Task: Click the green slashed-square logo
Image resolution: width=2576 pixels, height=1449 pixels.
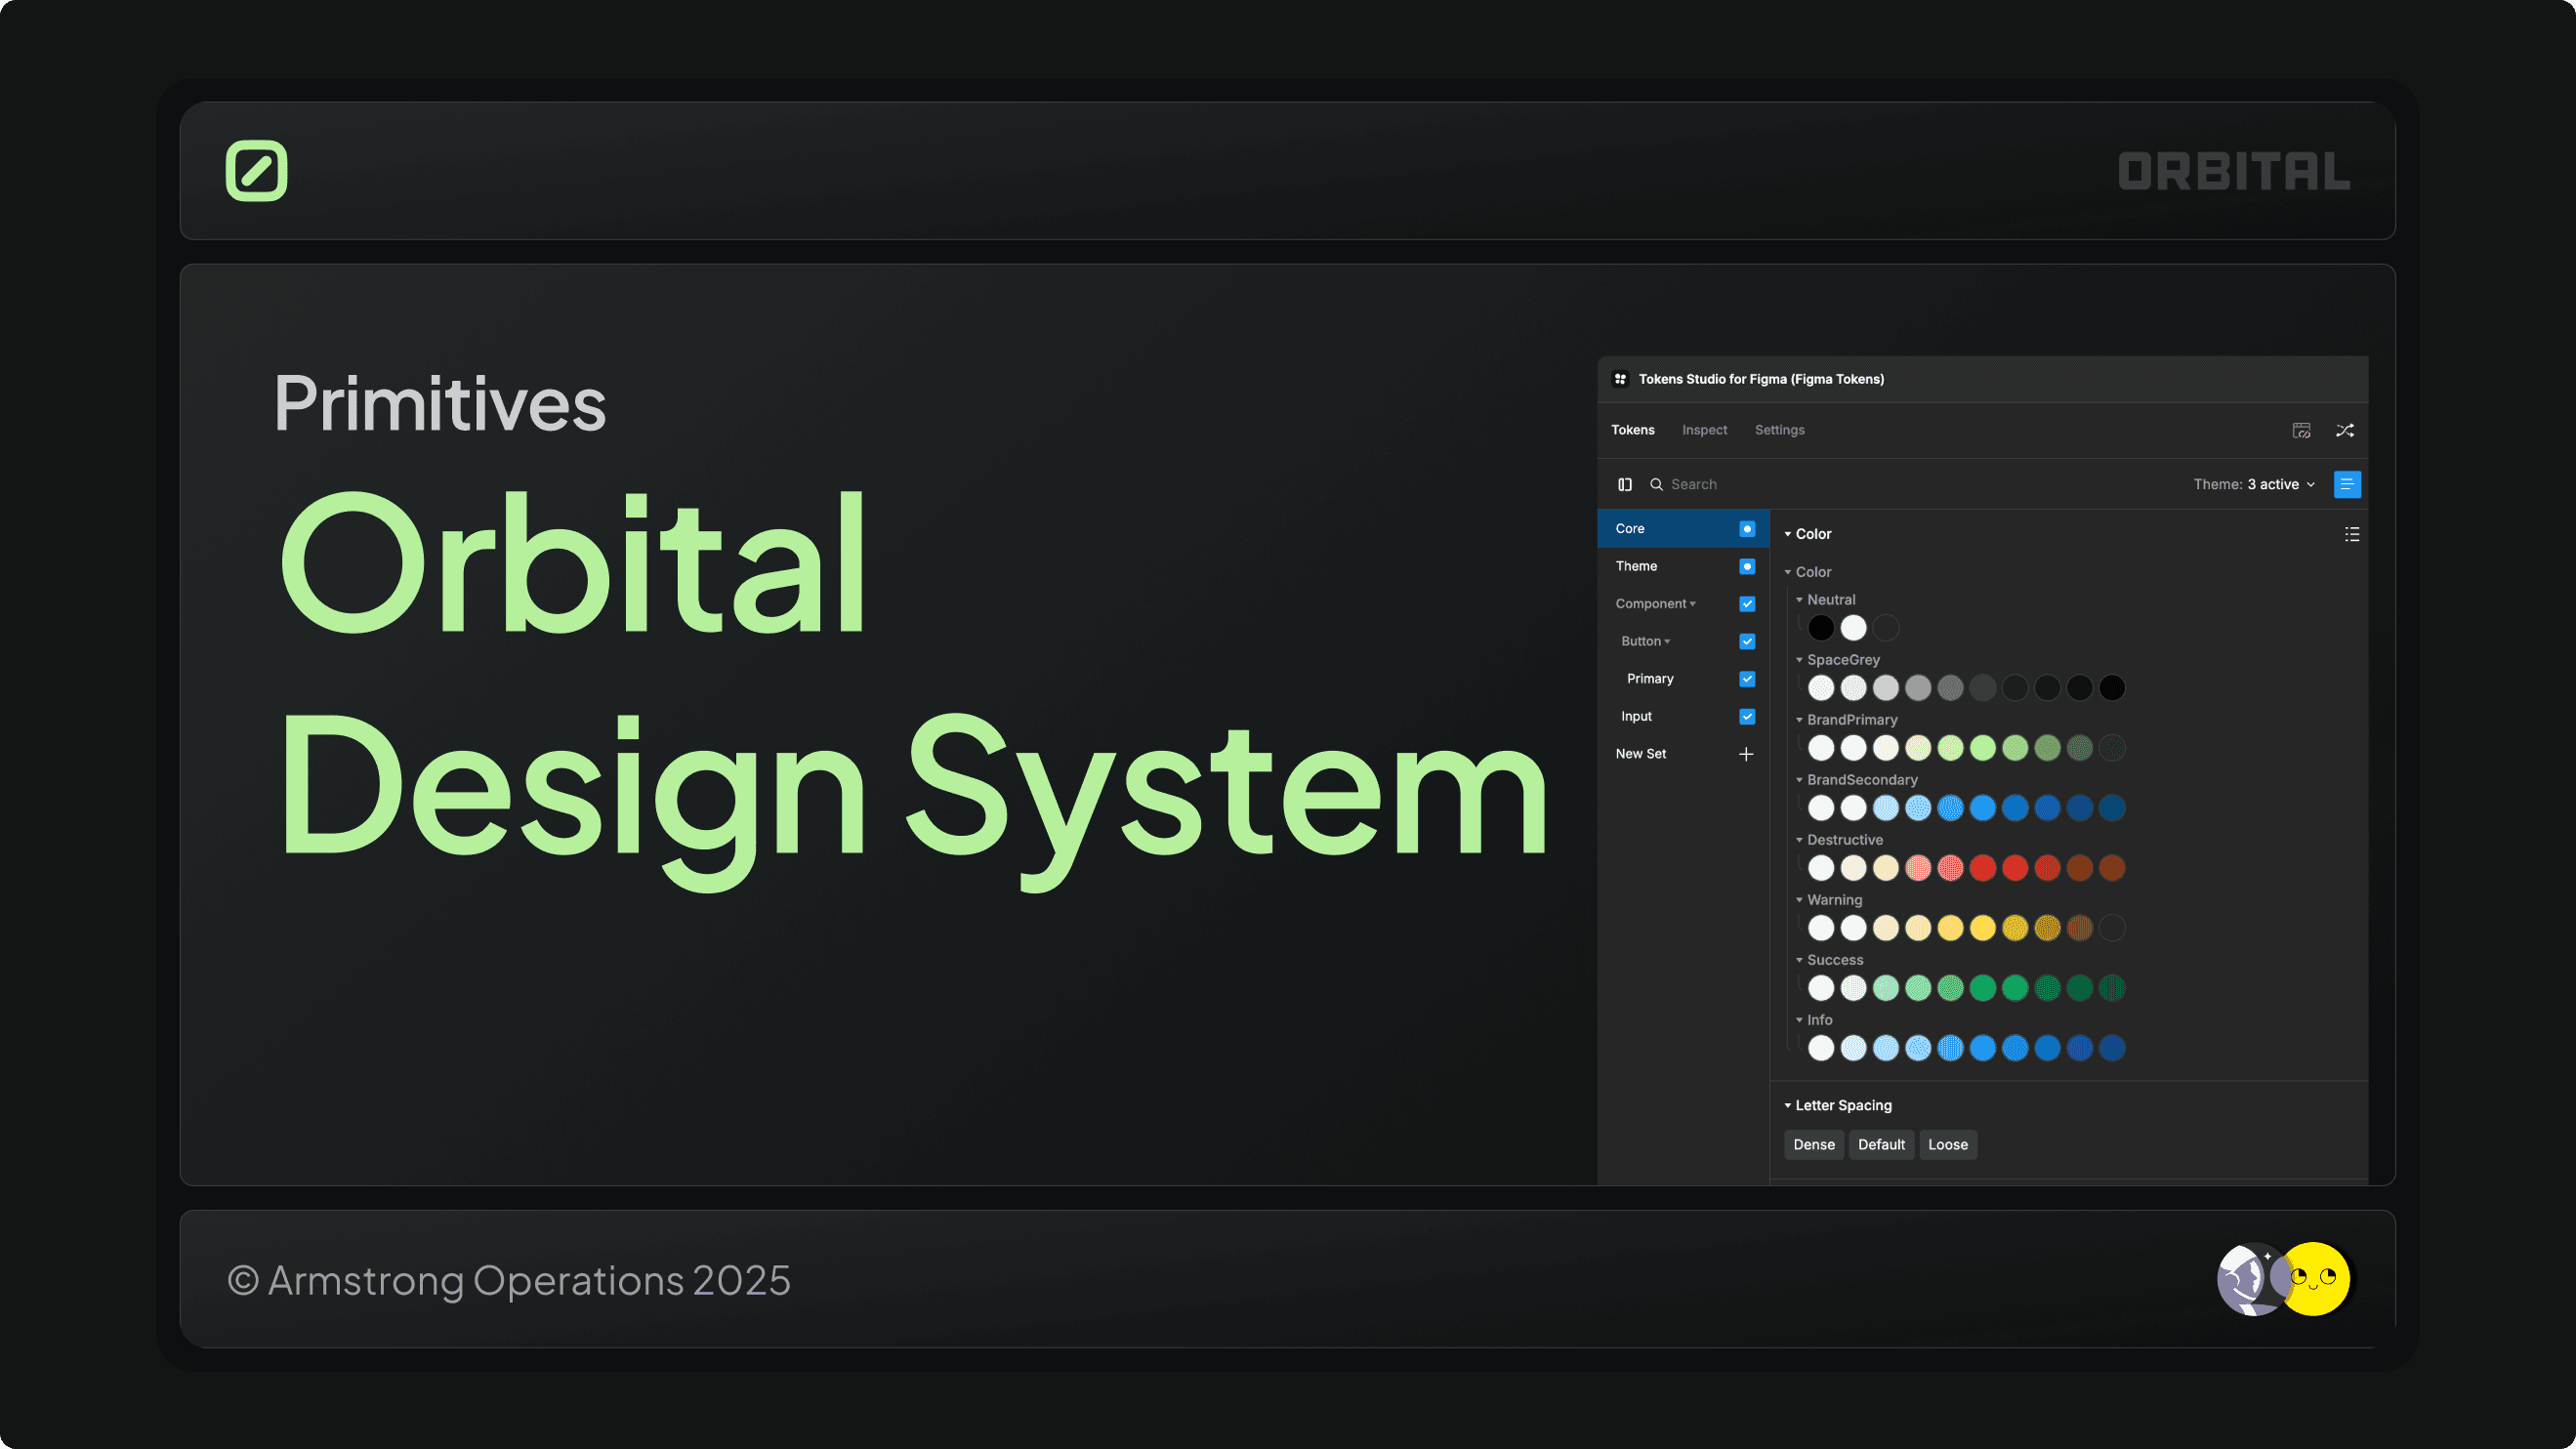Action: point(256,171)
